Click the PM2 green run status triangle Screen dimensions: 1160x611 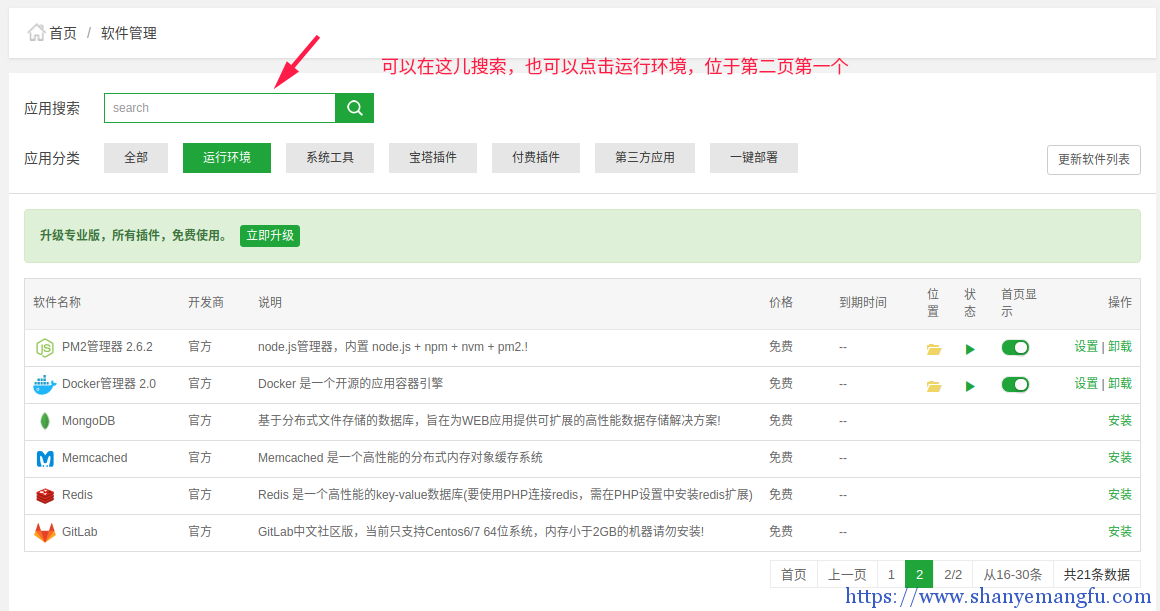tap(970, 346)
